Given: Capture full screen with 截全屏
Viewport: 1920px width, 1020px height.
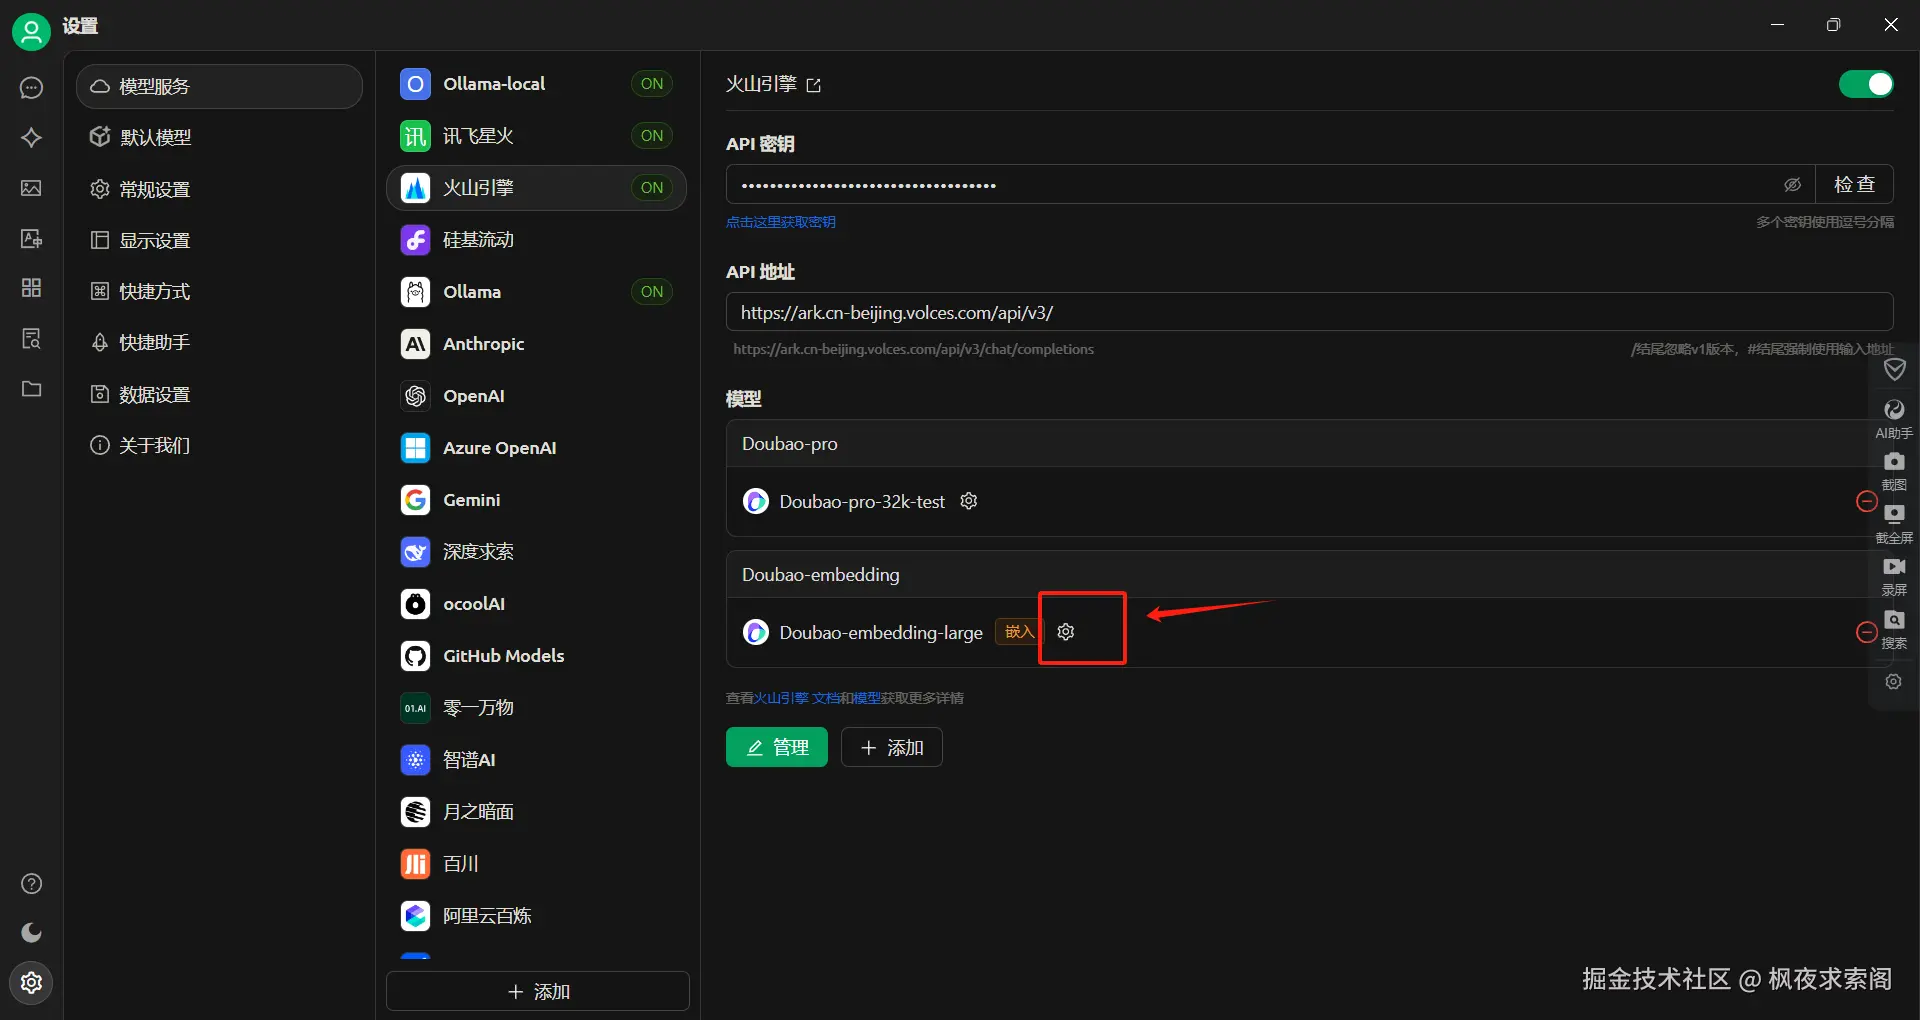Looking at the screenshot, I should click(x=1894, y=524).
